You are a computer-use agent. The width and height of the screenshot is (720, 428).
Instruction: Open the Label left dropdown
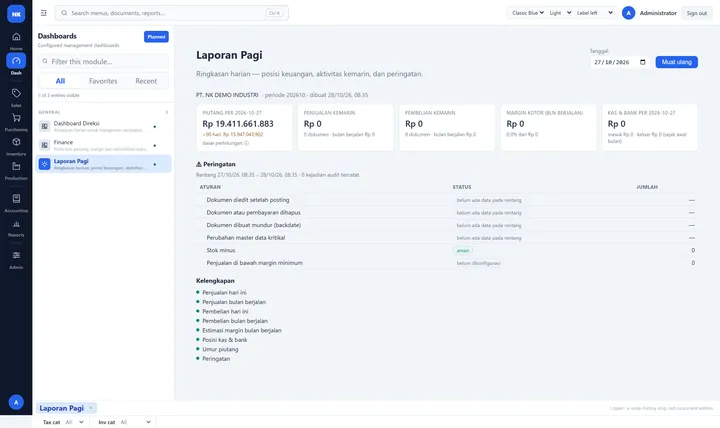click(x=595, y=13)
